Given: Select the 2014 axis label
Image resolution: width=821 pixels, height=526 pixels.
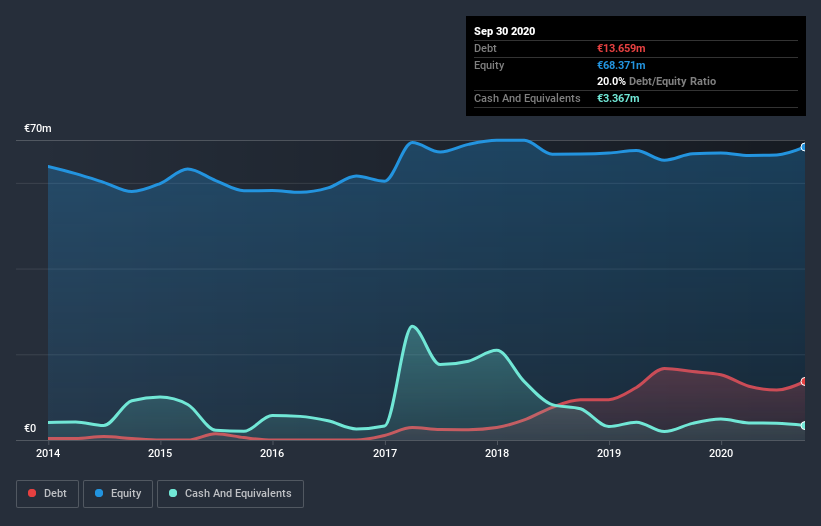Looking at the screenshot, I should coord(48,453).
